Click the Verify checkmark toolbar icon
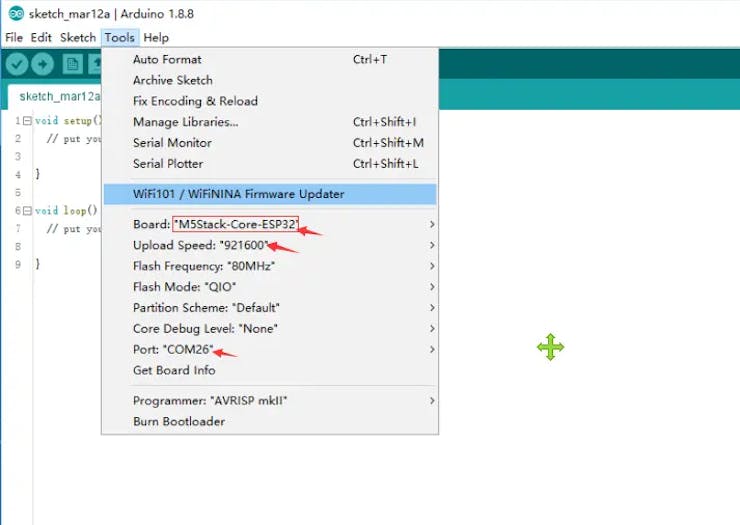The image size is (740, 525). [17, 64]
